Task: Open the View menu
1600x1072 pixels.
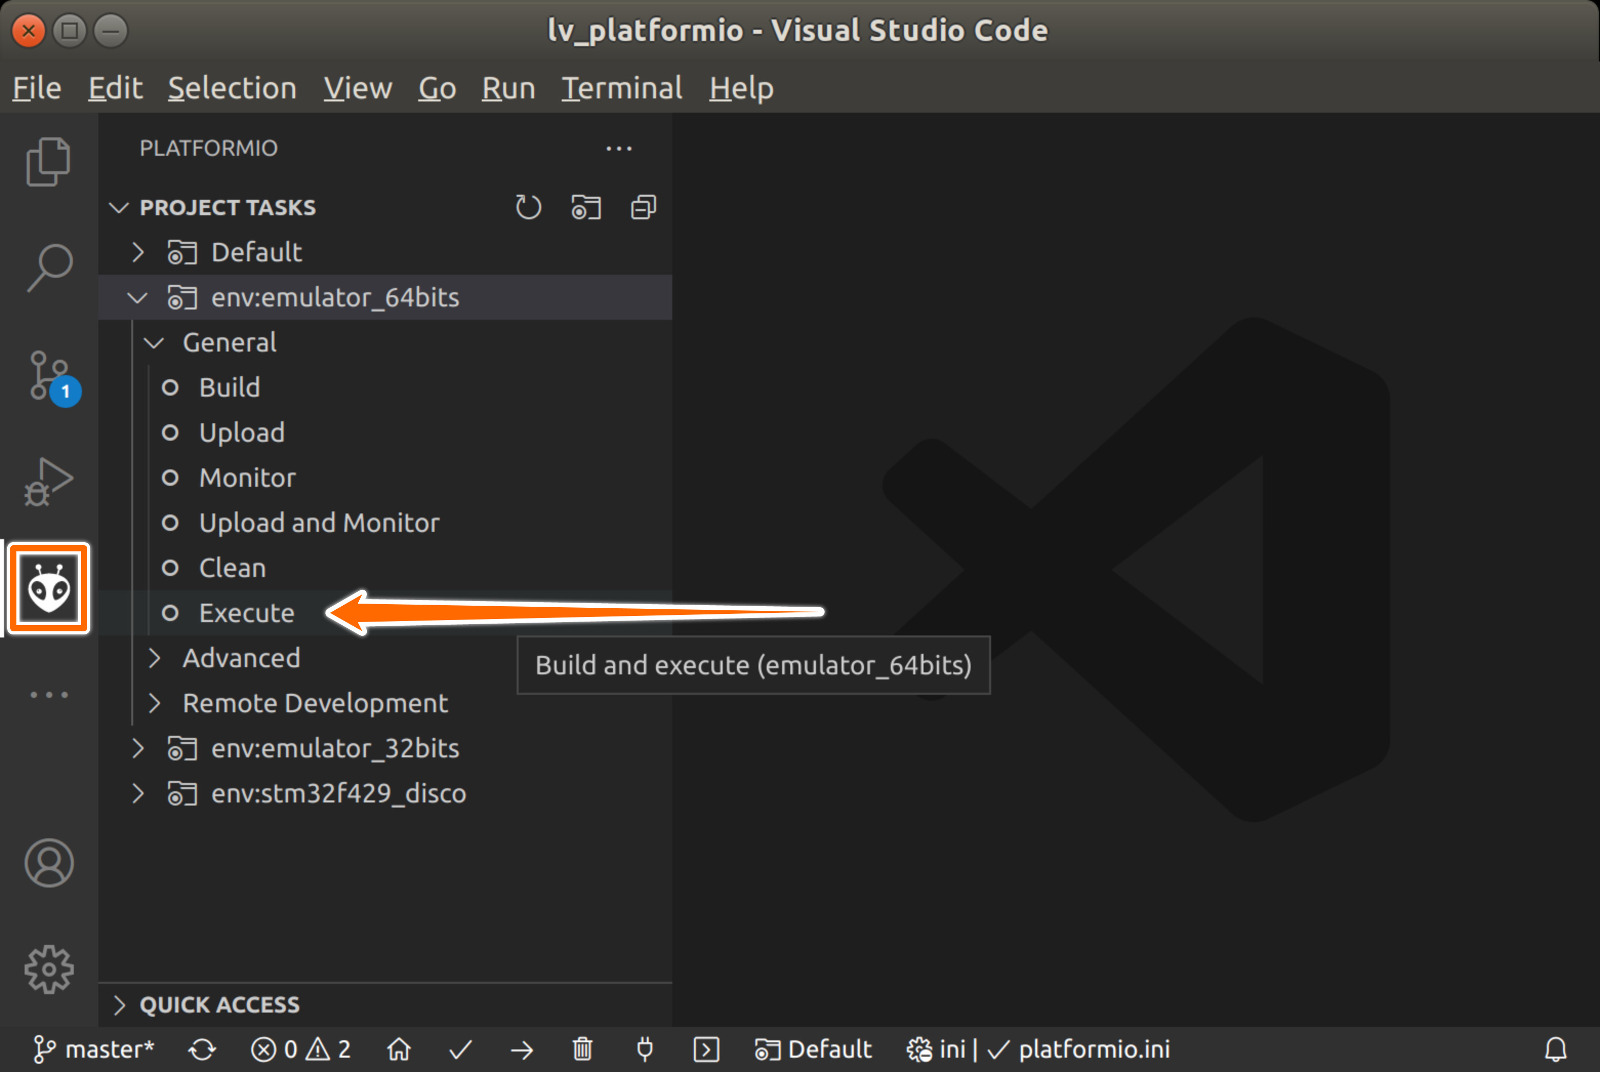Action: click(357, 88)
